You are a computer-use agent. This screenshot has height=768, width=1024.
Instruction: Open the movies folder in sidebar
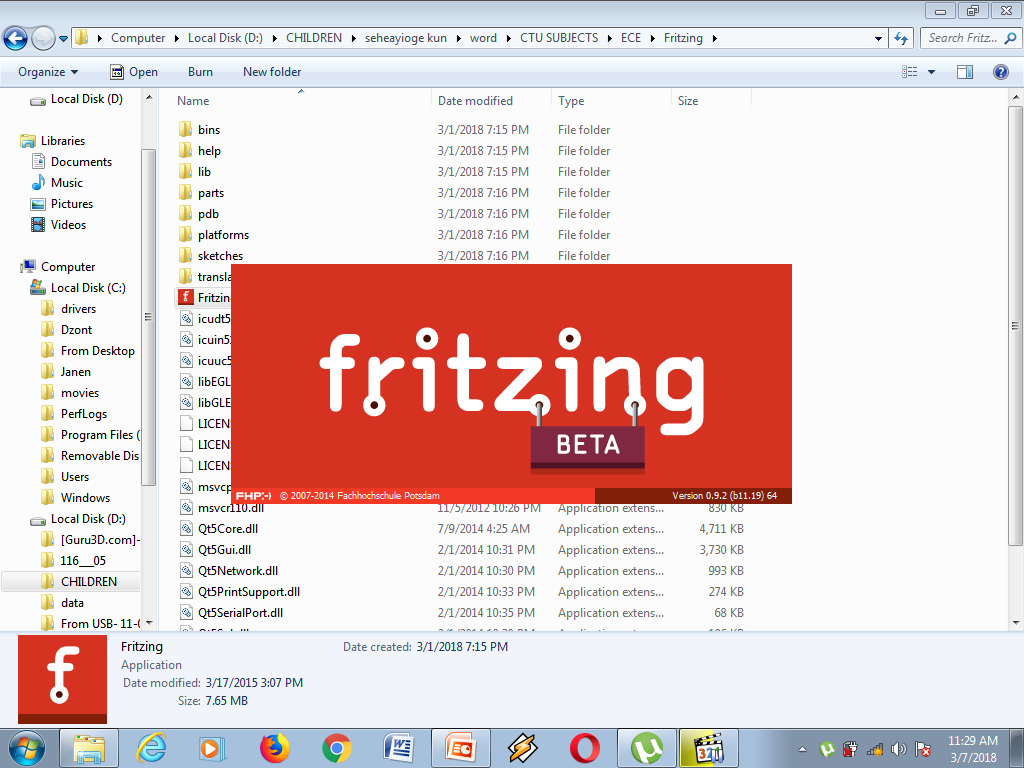tap(80, 392)
